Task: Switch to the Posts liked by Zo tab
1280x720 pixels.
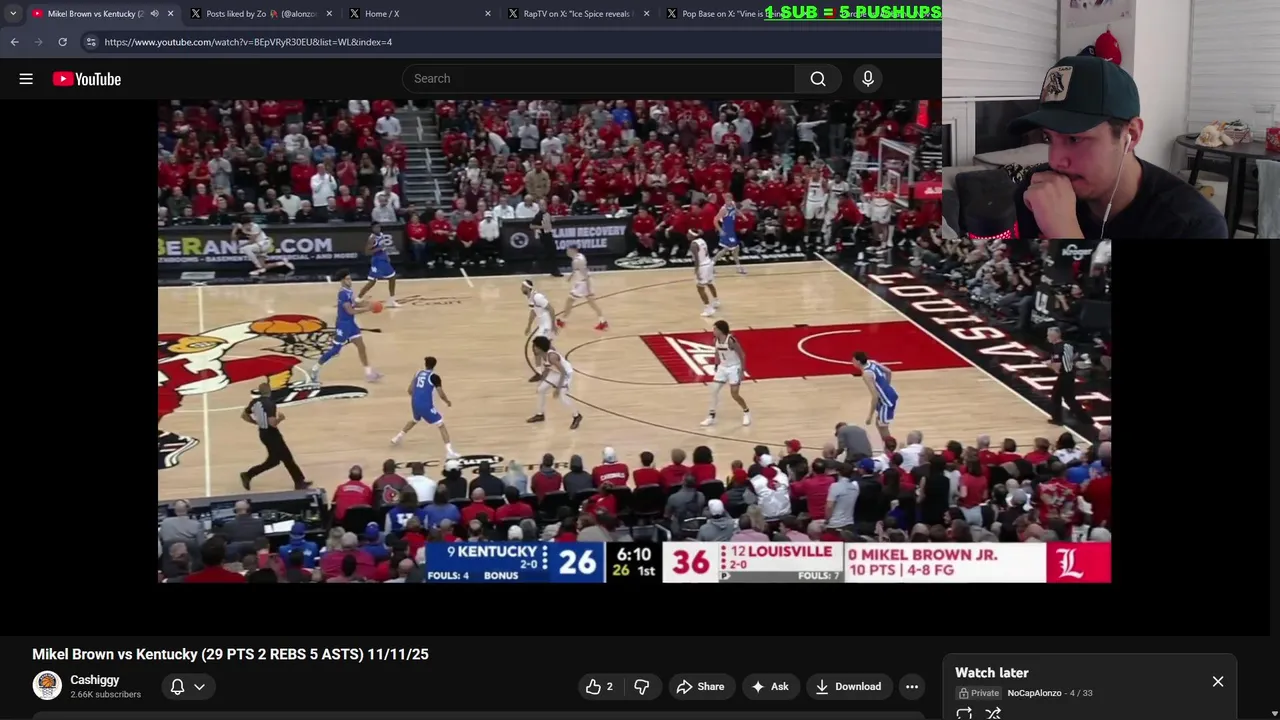Action: pos(260,14)
